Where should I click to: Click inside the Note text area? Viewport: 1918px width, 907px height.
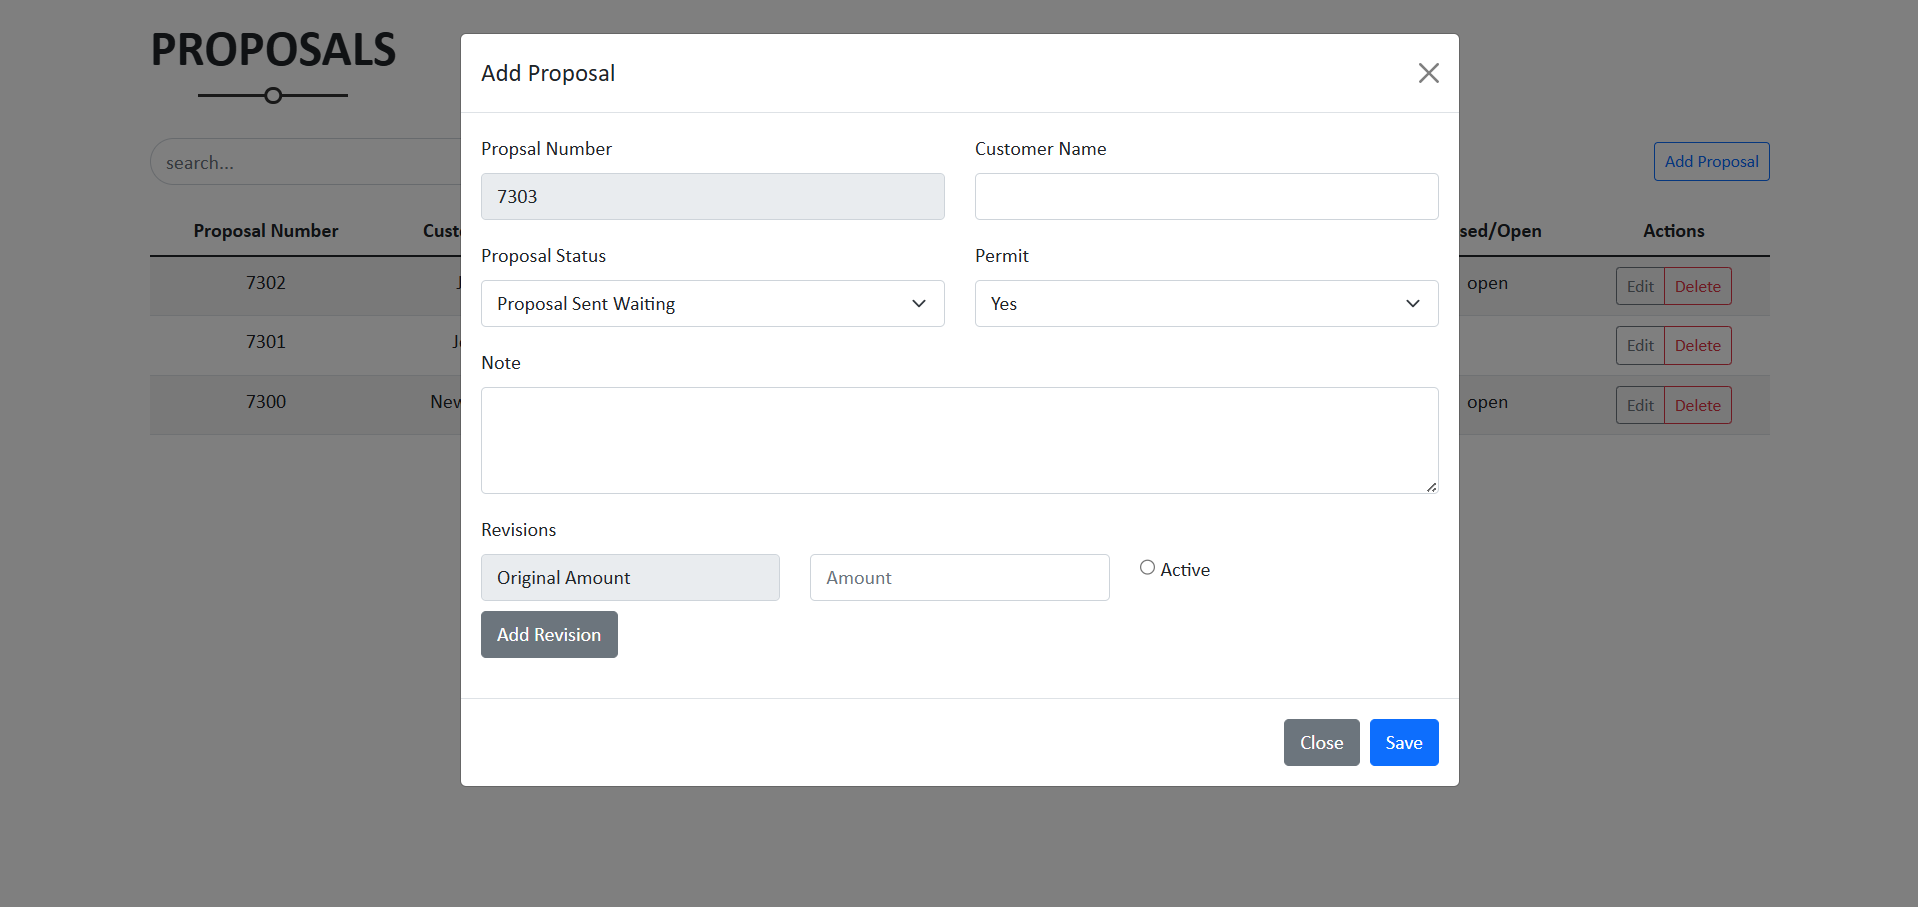coord(959,440)
